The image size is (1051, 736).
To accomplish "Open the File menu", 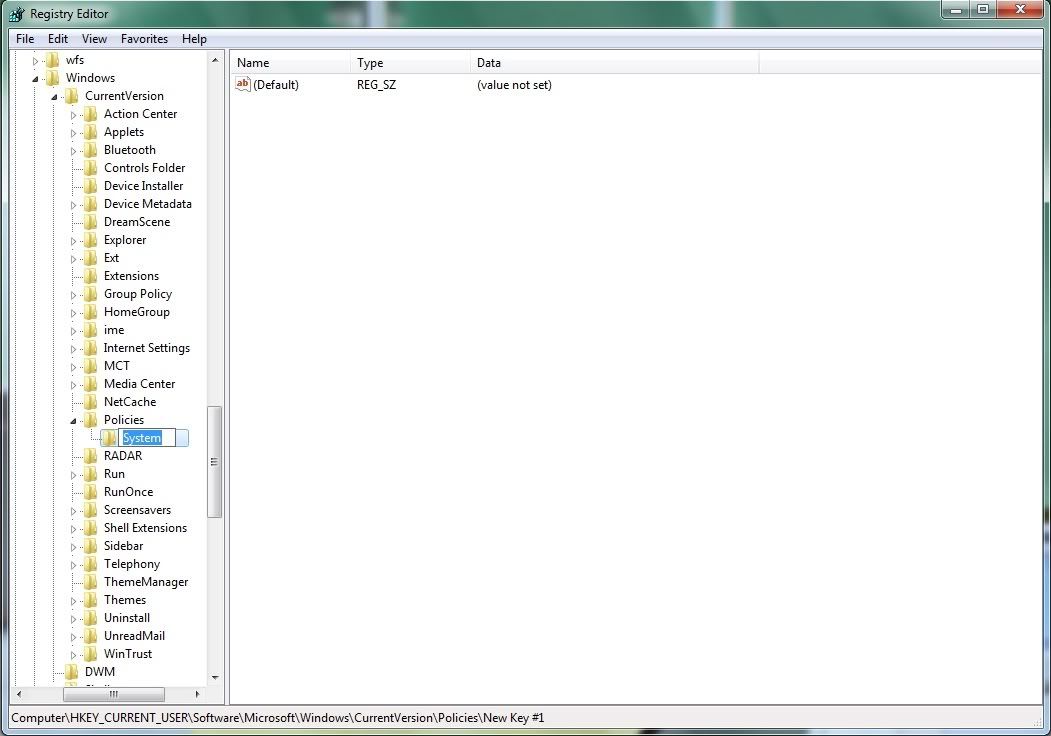I will pos(25,39).
